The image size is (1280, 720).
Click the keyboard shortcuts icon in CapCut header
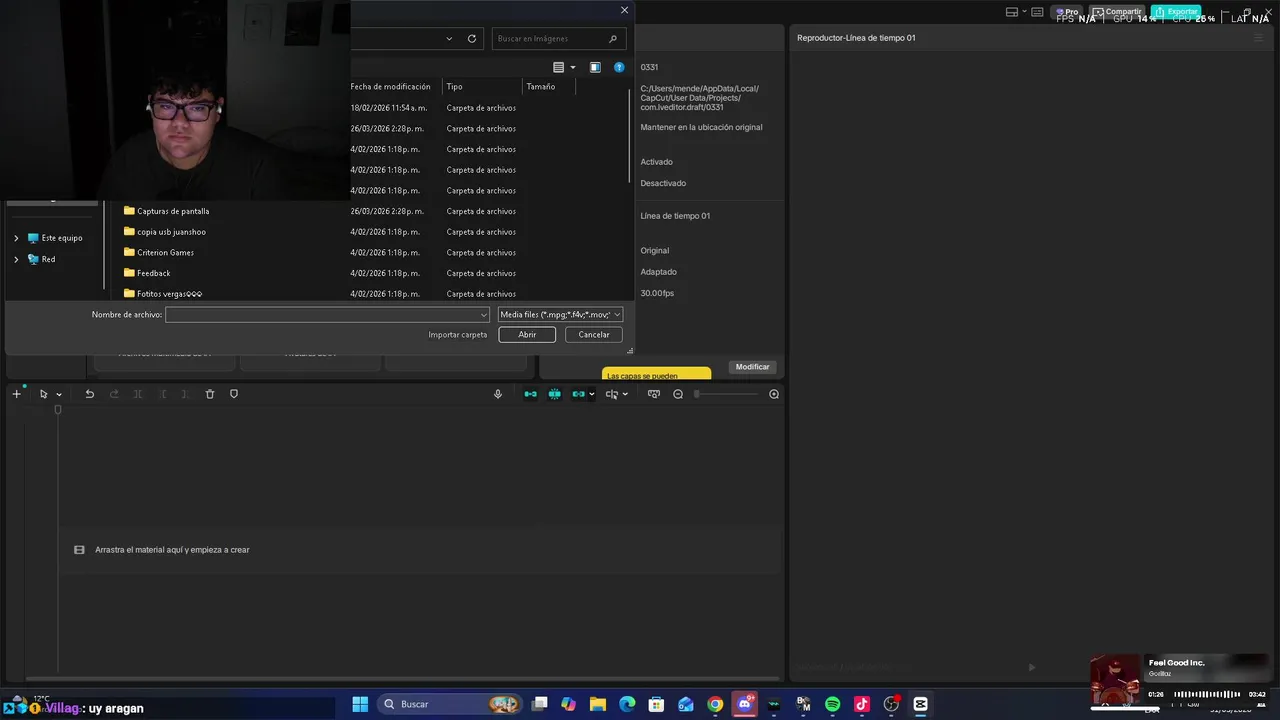click(1037, 12)
